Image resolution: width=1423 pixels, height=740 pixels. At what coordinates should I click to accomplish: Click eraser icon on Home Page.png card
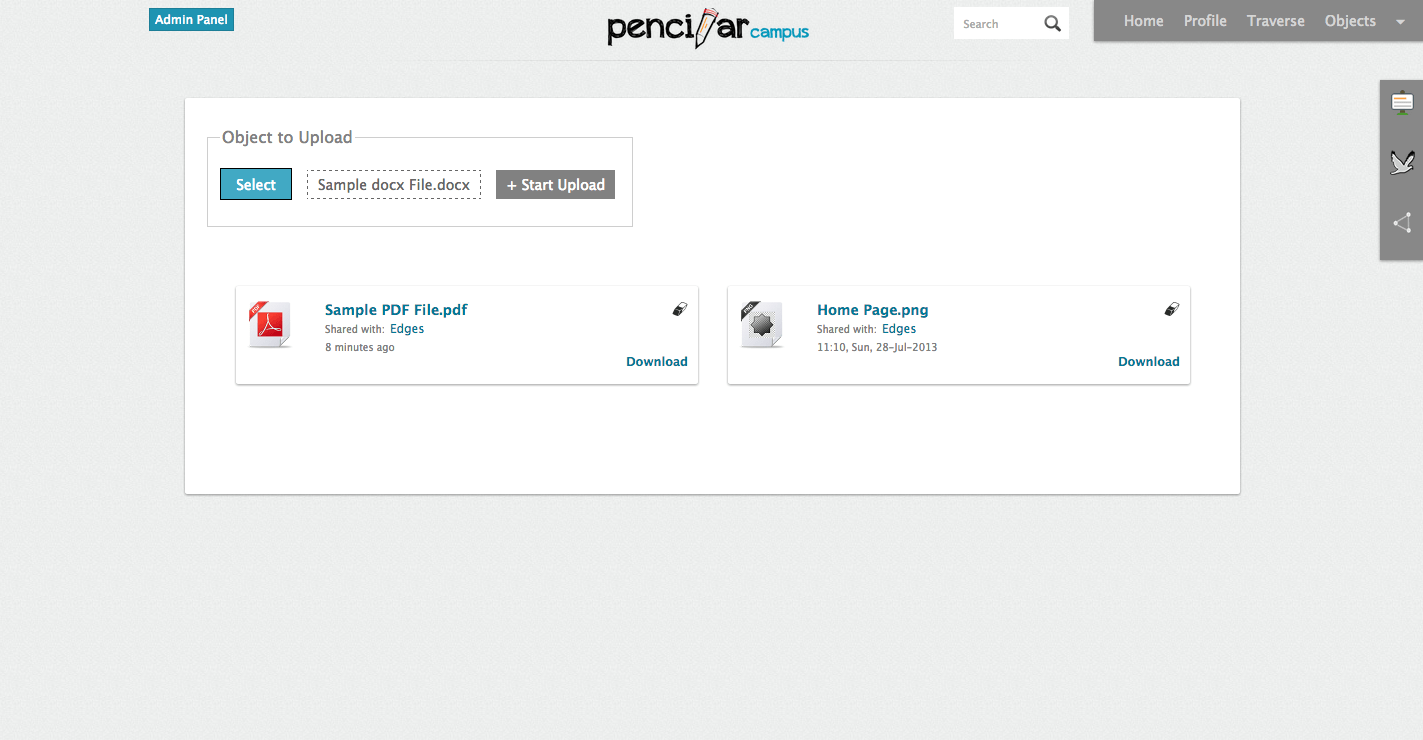point(1172,310)
